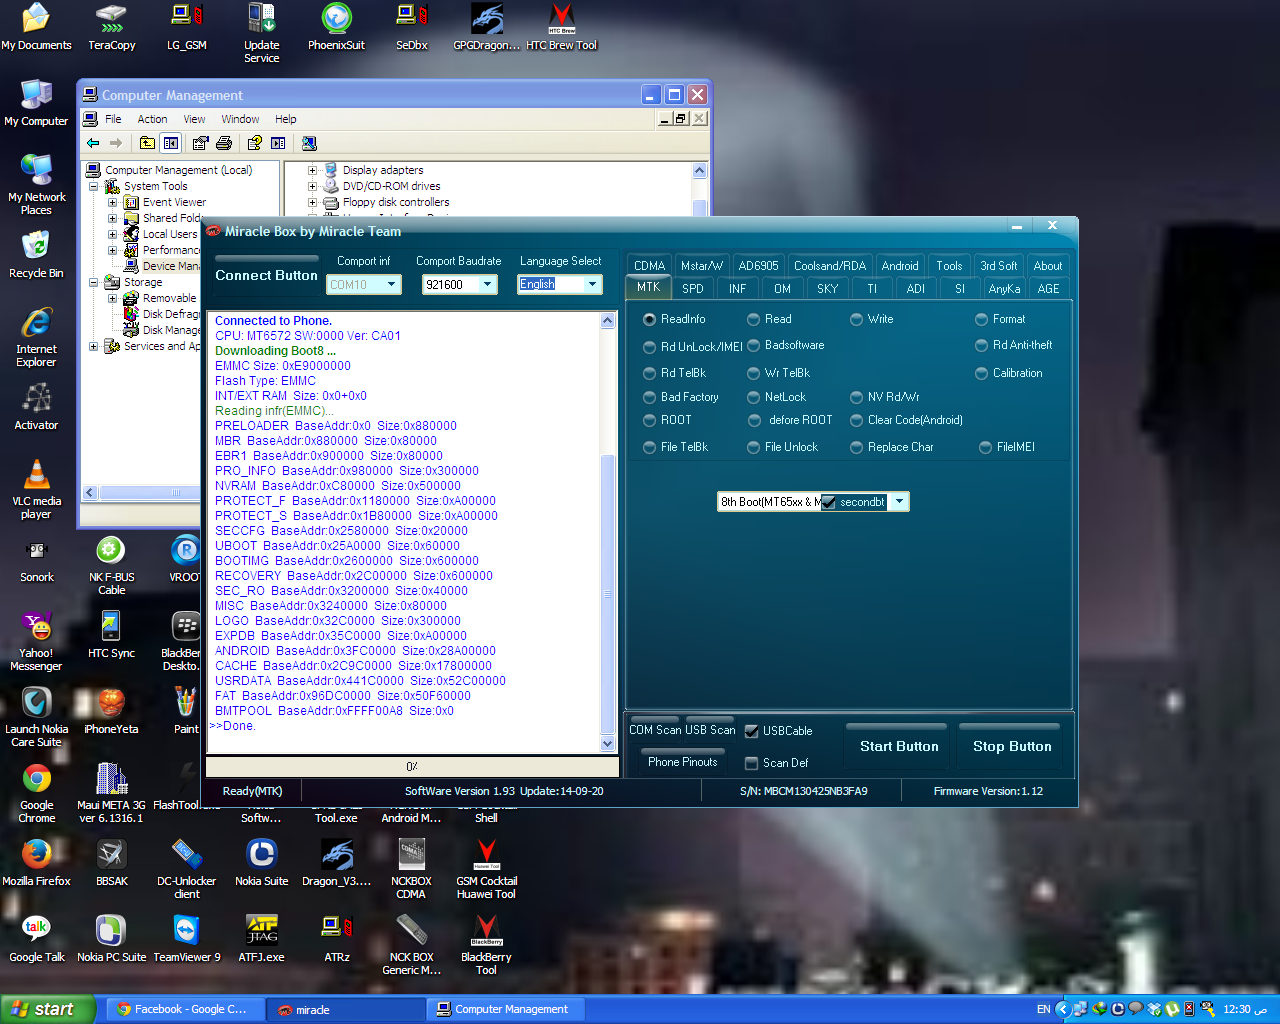
Task: Click the help icon in Computer Management toolbar
Action: (x=255, y=143)
